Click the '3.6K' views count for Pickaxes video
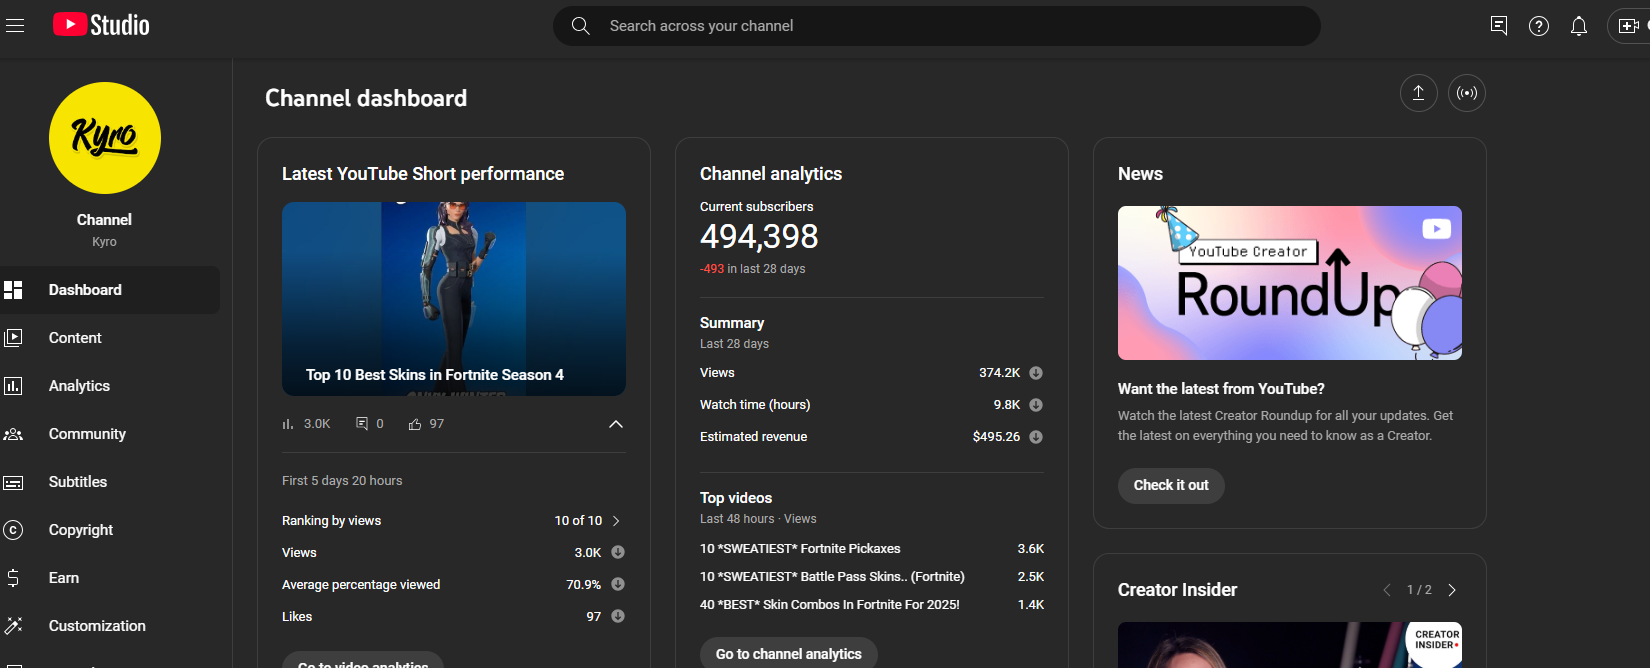 (1031, 549)
